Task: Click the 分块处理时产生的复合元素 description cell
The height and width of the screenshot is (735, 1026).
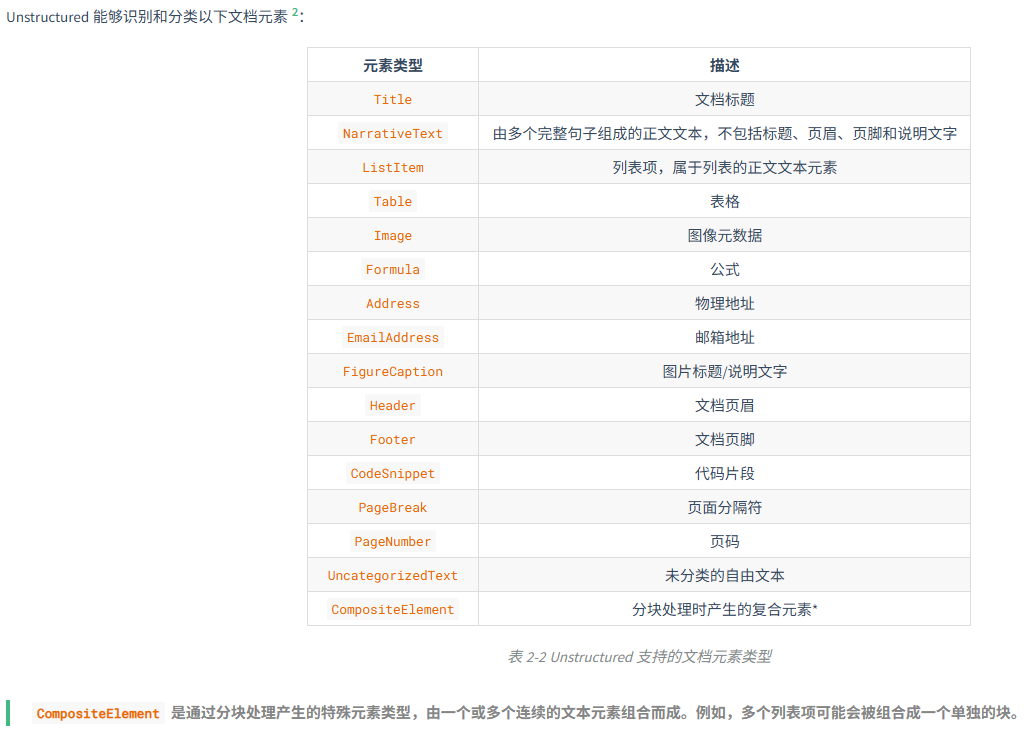Action: (724, 610)
